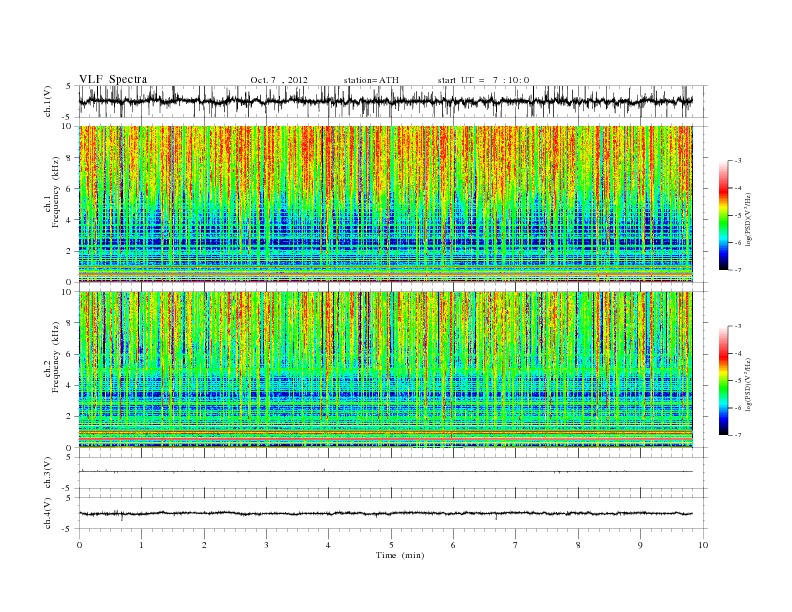Click the time axis tick label '3'
This screenshot has width=792, height=612.
pos(266,545)
